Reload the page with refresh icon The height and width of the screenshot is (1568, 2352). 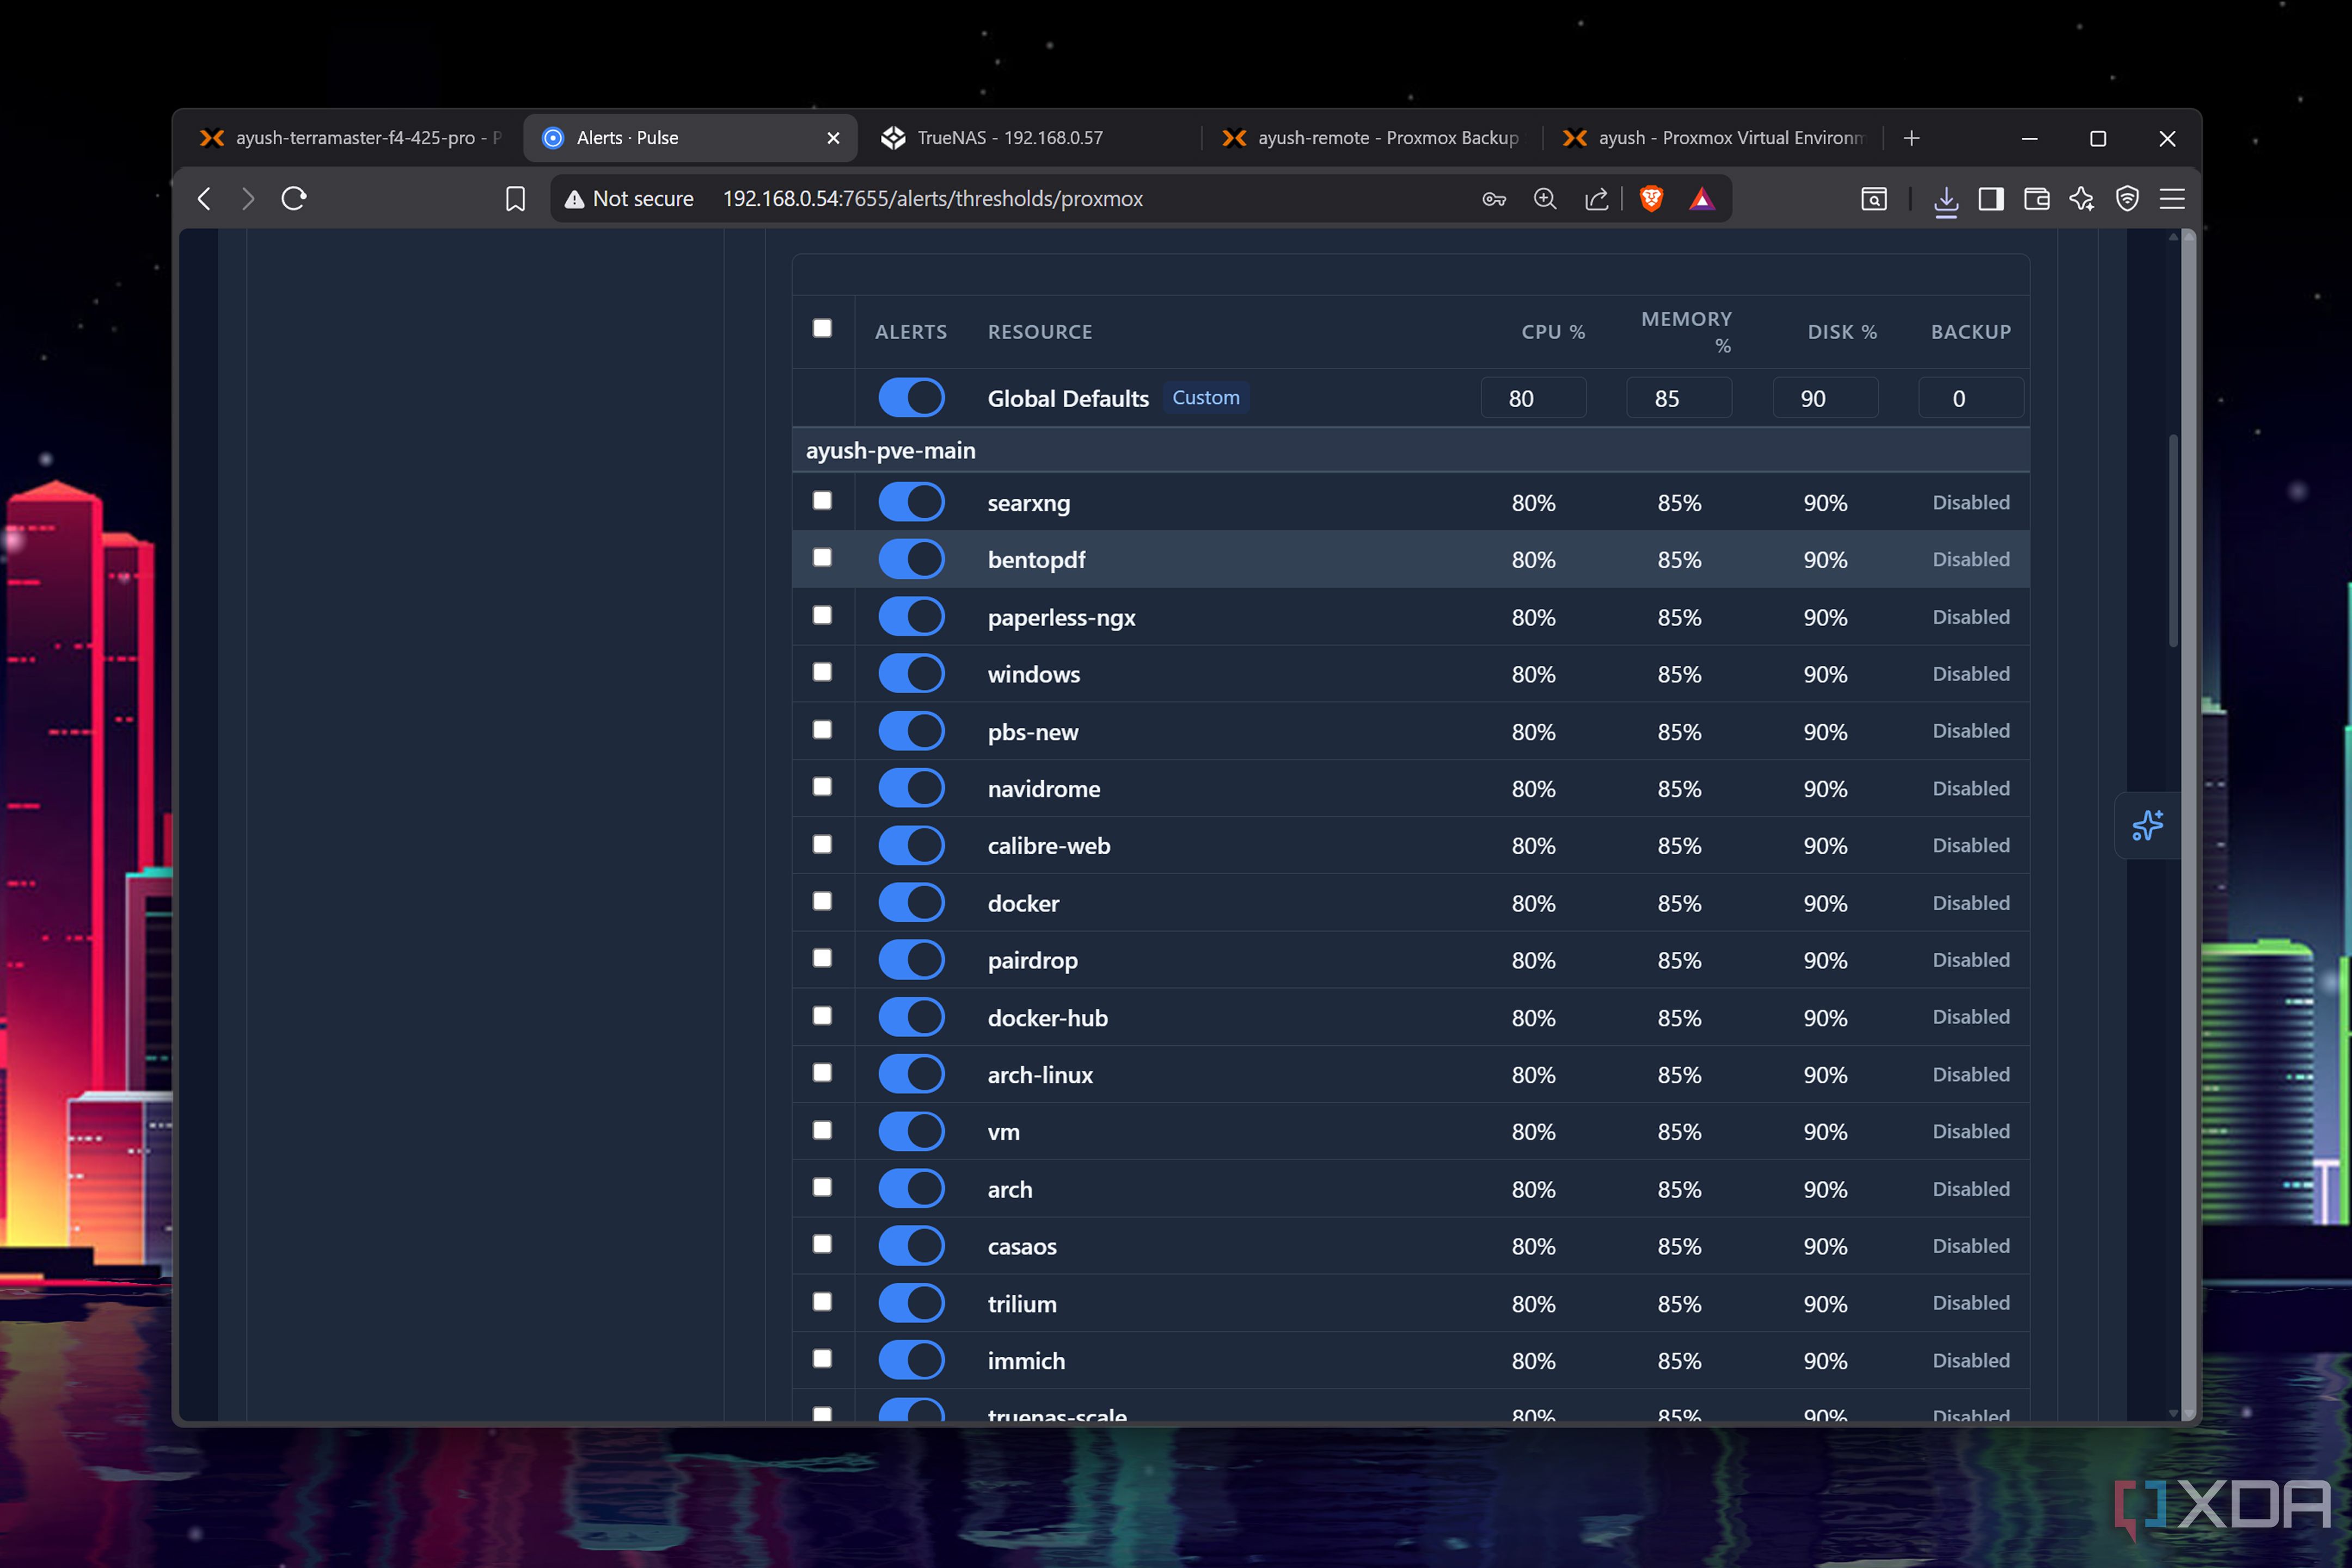click(294, 199)
